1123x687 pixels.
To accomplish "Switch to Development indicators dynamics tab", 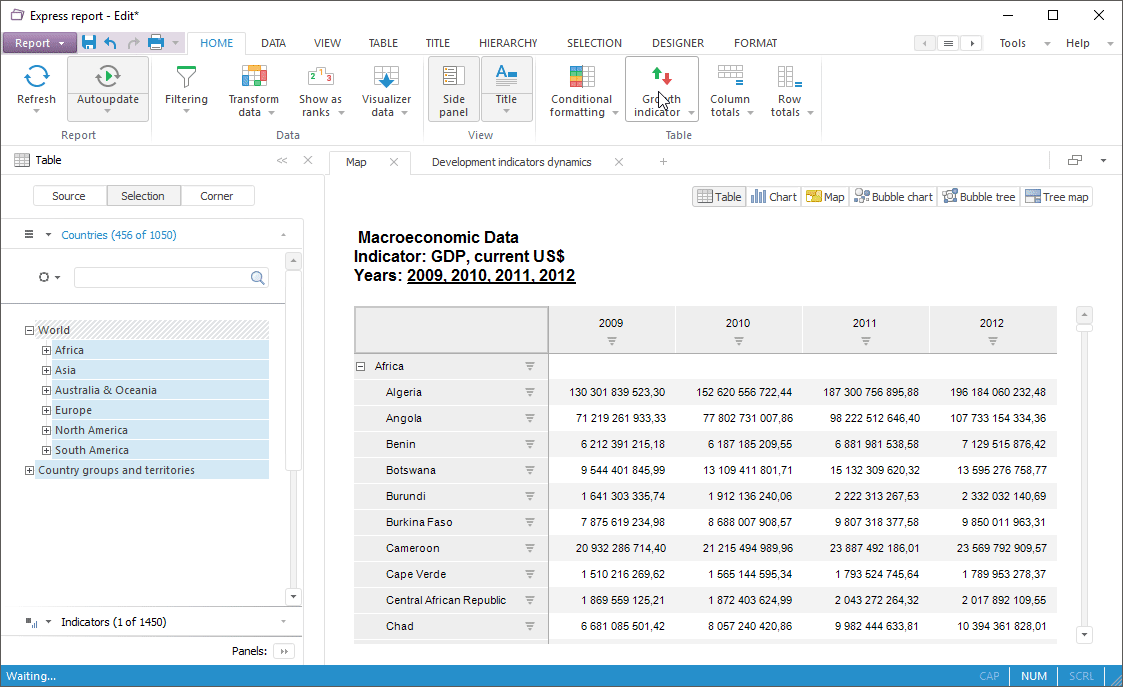I will coord(511,162).
